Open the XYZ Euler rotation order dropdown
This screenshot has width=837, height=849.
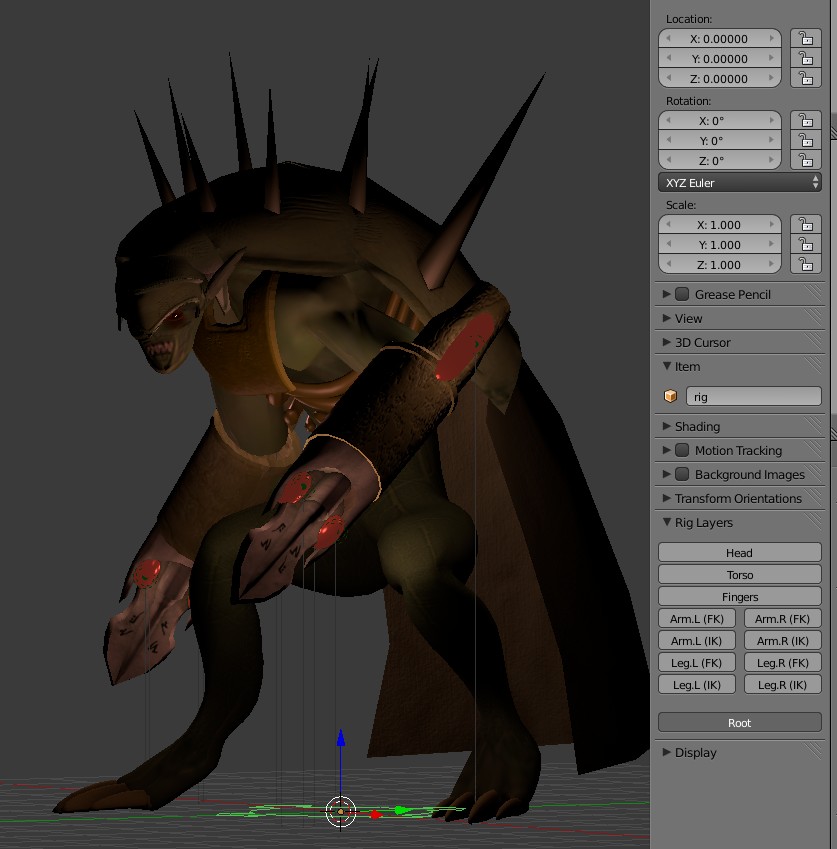tap(739, 182)
